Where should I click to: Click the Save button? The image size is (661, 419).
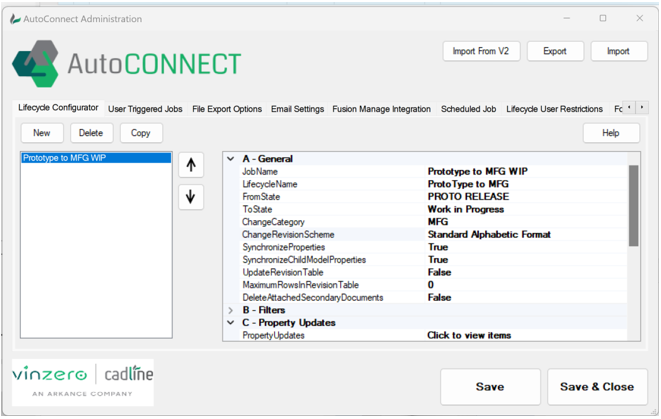click(x=490, y=387)
